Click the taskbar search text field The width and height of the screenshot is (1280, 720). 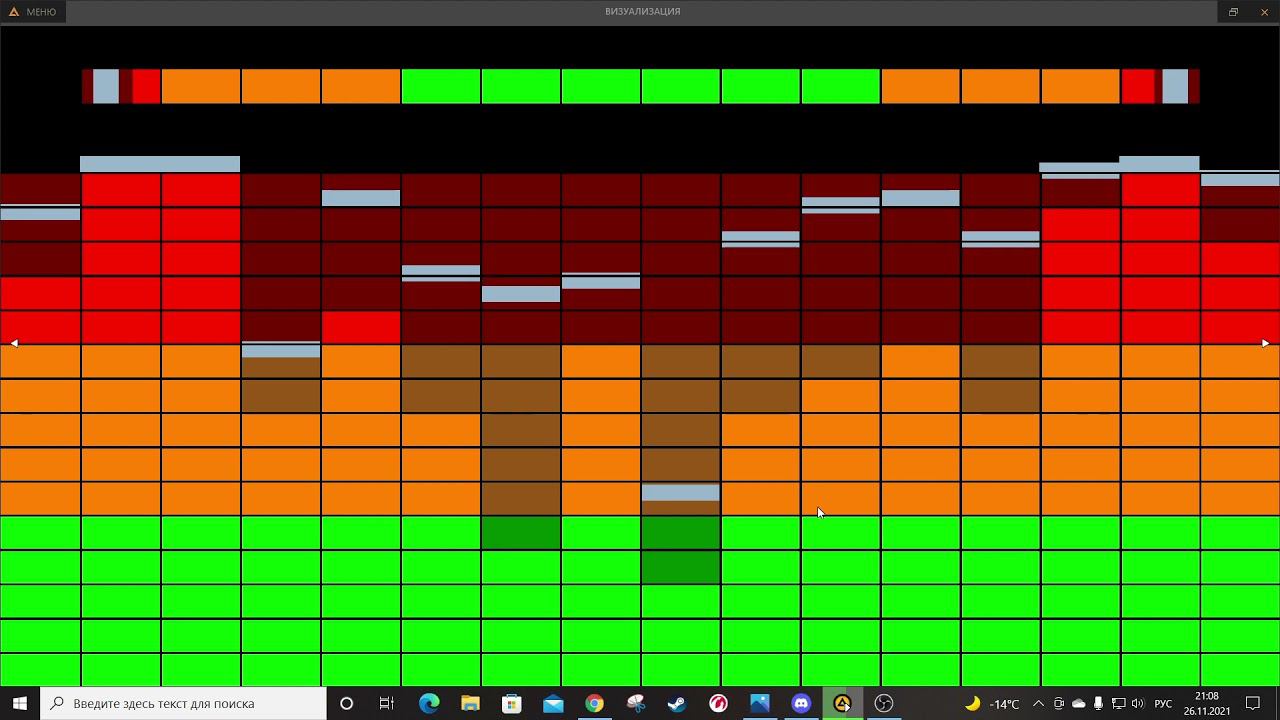pos(184,703)
